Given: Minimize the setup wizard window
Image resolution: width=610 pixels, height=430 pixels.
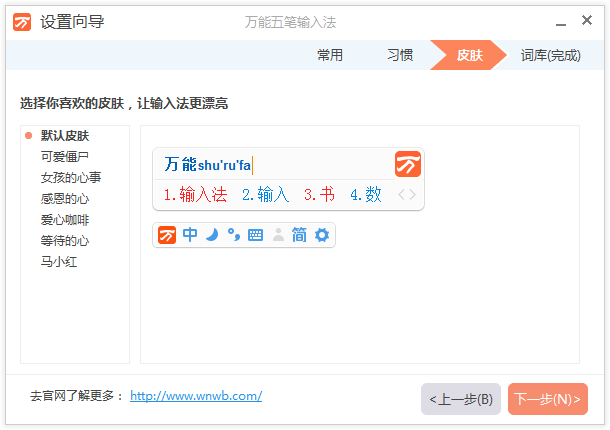Looking at the screenshot, I should (x=561, y=23).
